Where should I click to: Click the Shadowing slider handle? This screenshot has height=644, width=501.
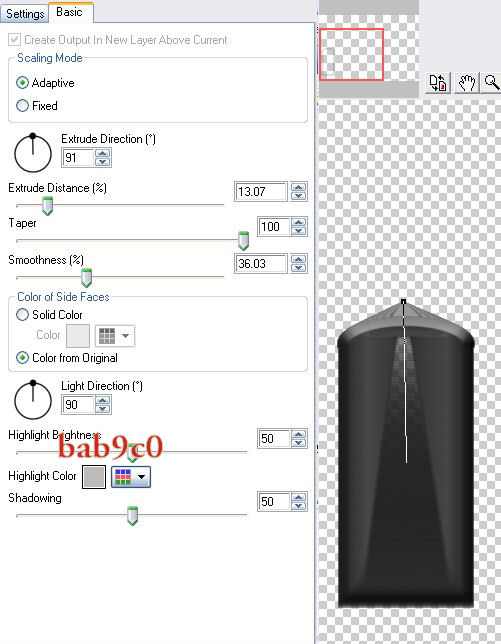[132, 516]
